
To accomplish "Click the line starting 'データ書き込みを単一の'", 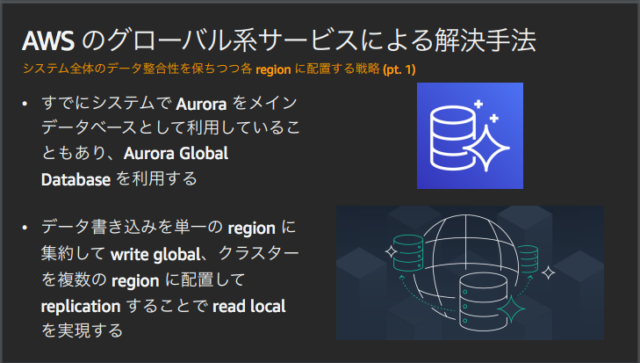I will [x=169, y=228].
